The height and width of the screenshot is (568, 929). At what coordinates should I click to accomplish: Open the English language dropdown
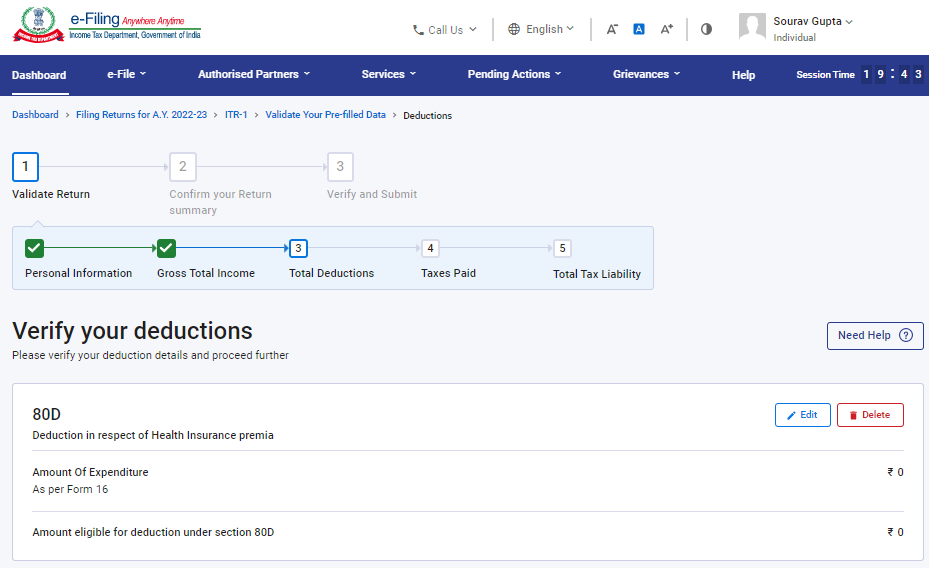541,29
